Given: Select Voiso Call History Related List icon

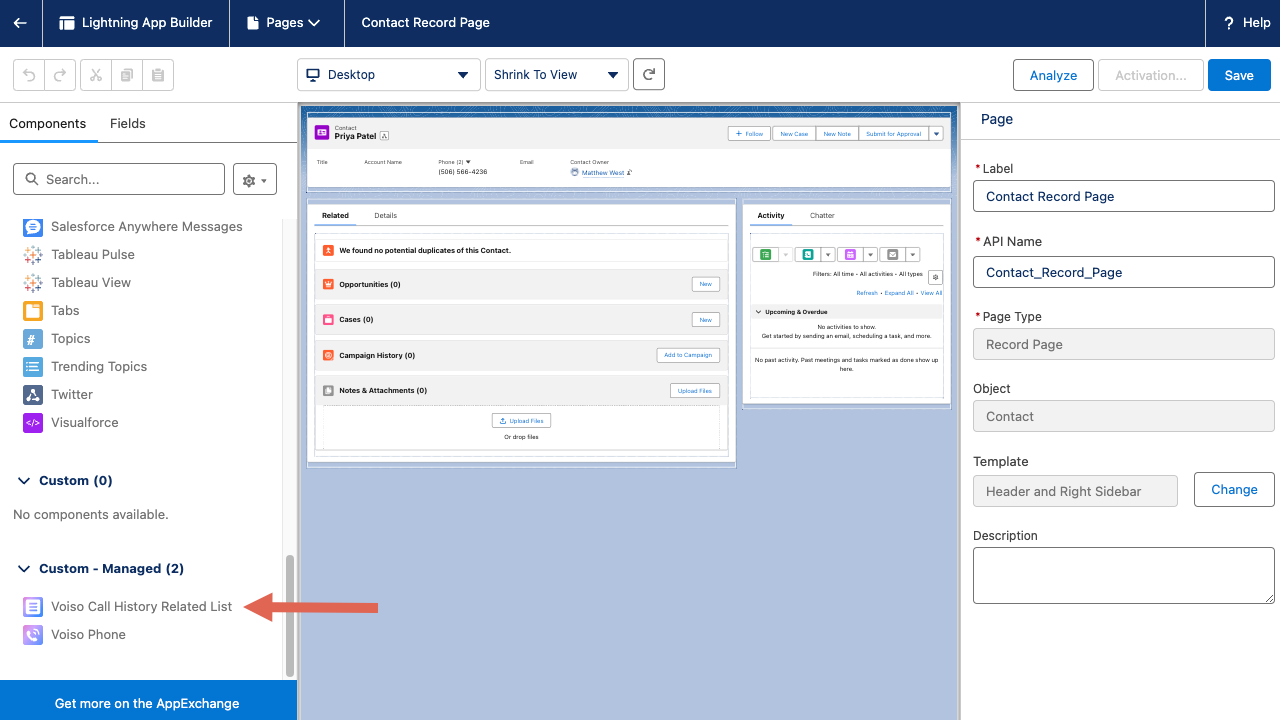Looking at the screenshot, I should click(33, 607).
